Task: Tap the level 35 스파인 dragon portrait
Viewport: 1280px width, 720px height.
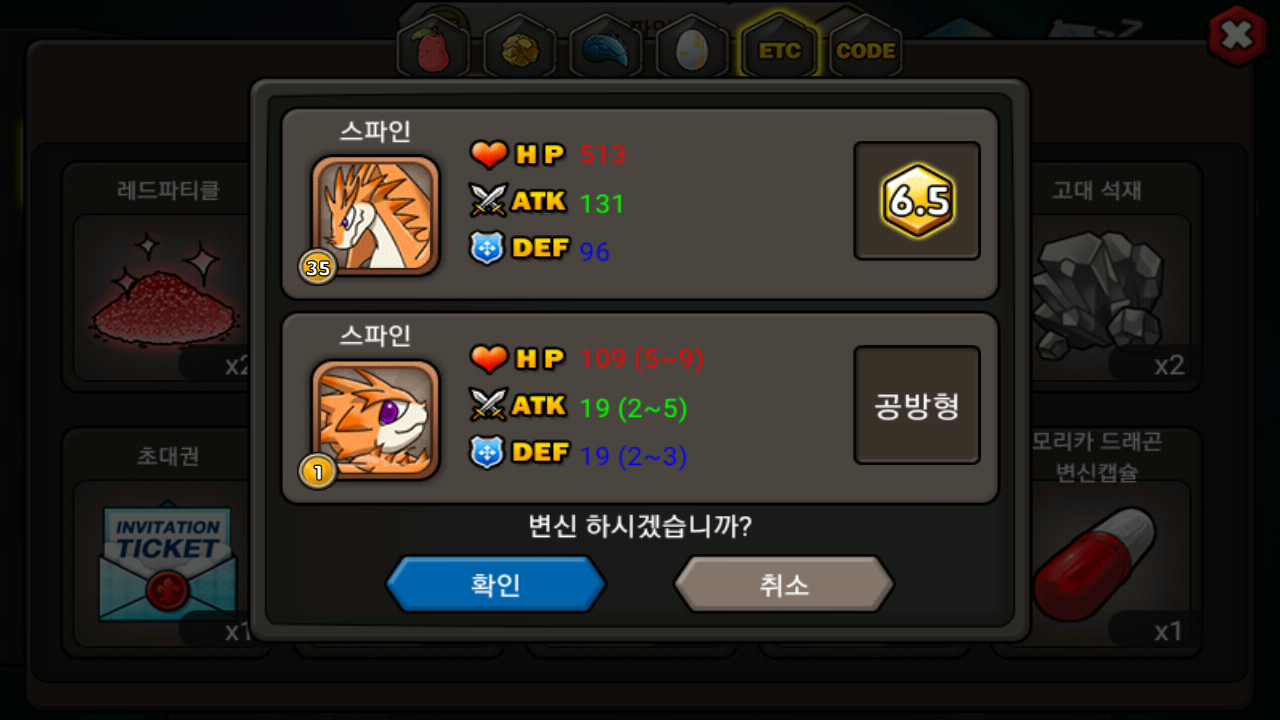Action: 375,215
